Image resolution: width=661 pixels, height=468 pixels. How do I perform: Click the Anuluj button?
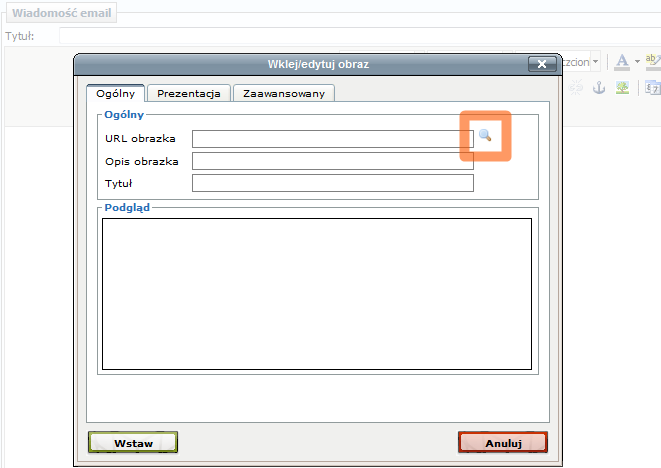503,442
